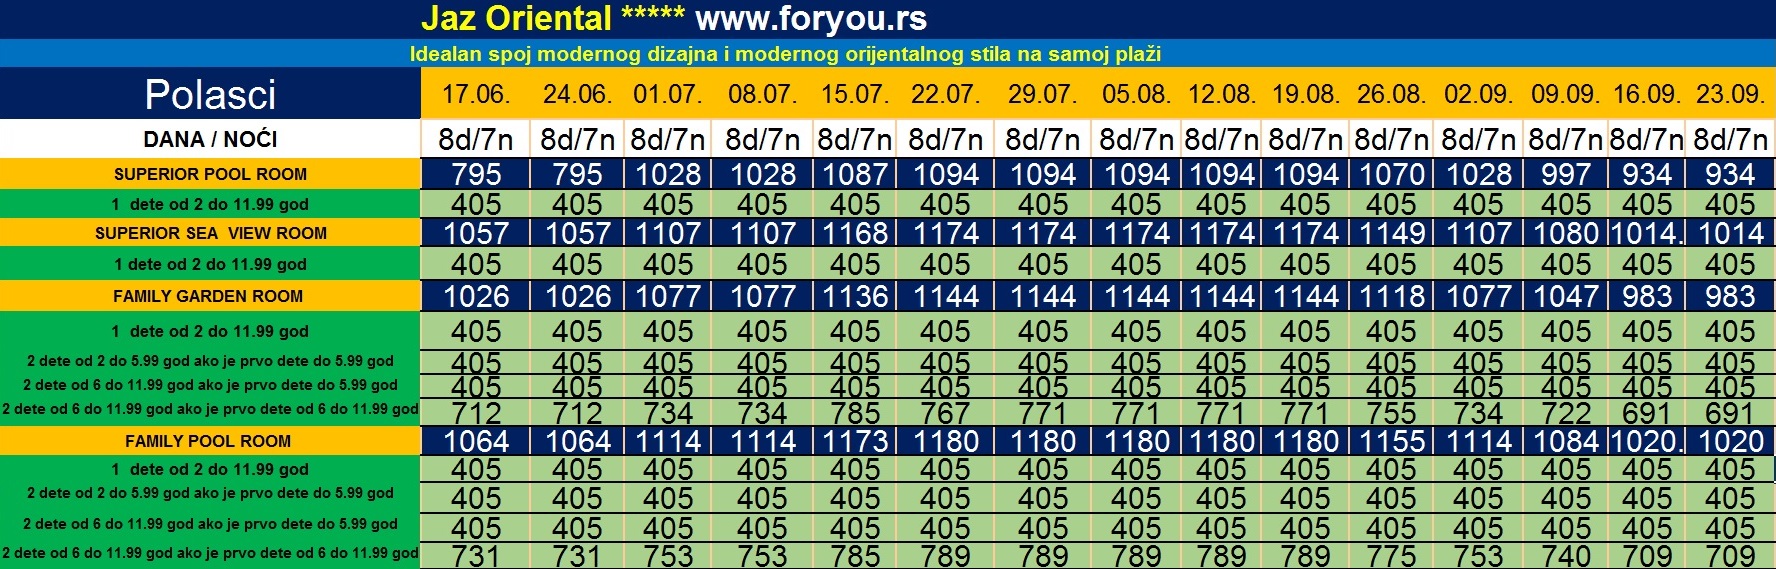Click the price cell 722
Viewport: 1776px width, 569px height.
tap(1564, 412)
